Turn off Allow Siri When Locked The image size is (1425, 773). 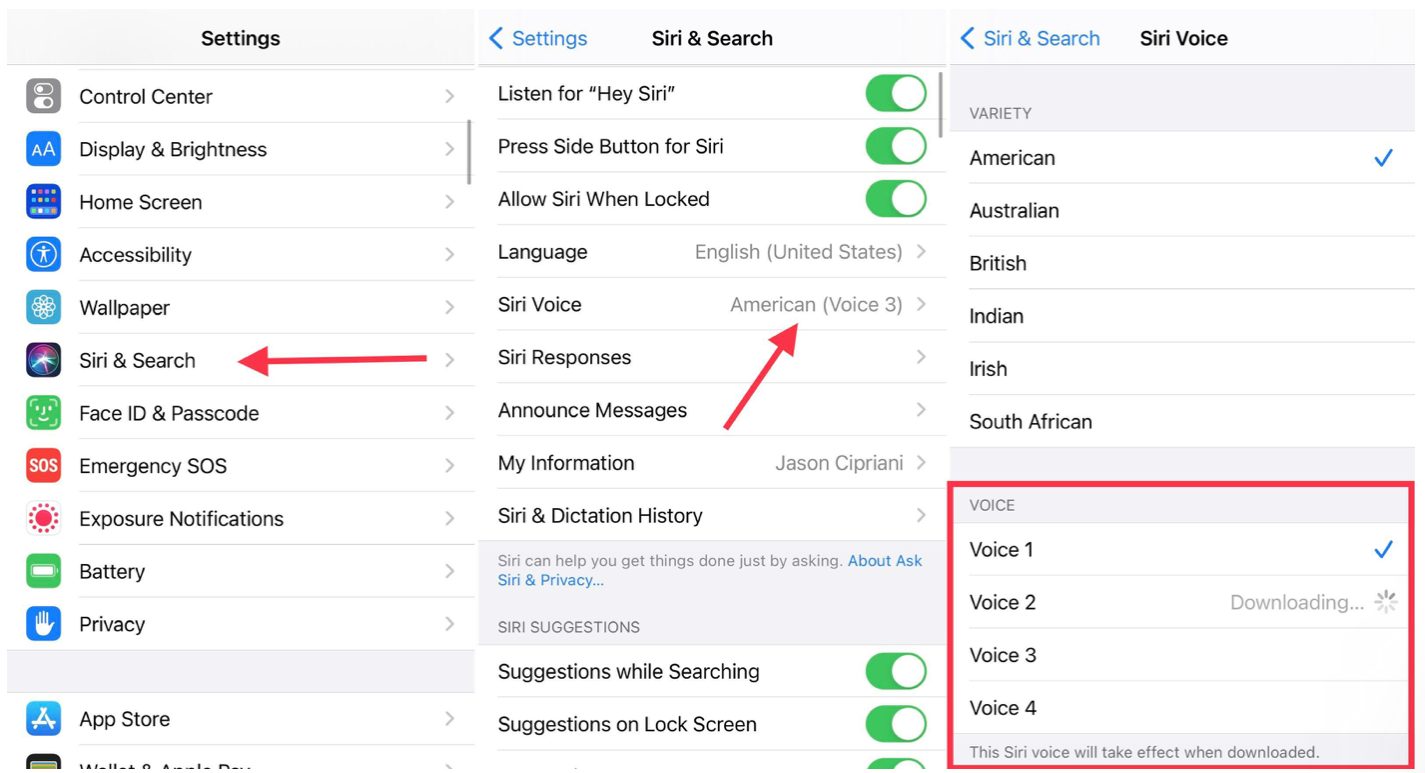pos(896,199)
